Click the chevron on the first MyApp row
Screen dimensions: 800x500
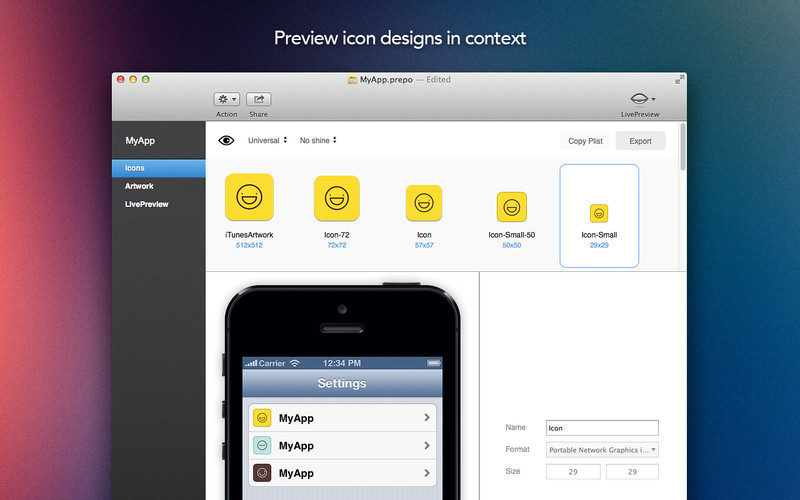point(427,417)
